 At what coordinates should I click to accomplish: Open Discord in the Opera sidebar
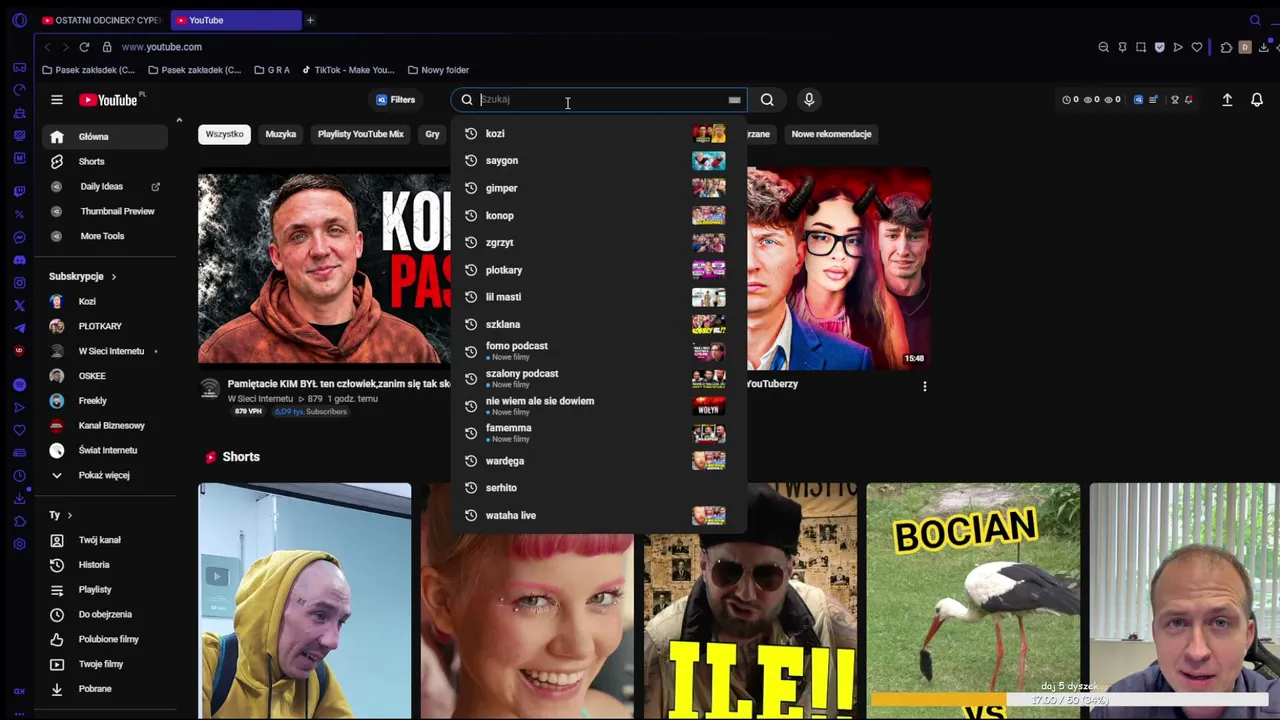click(x=19, y=260)
